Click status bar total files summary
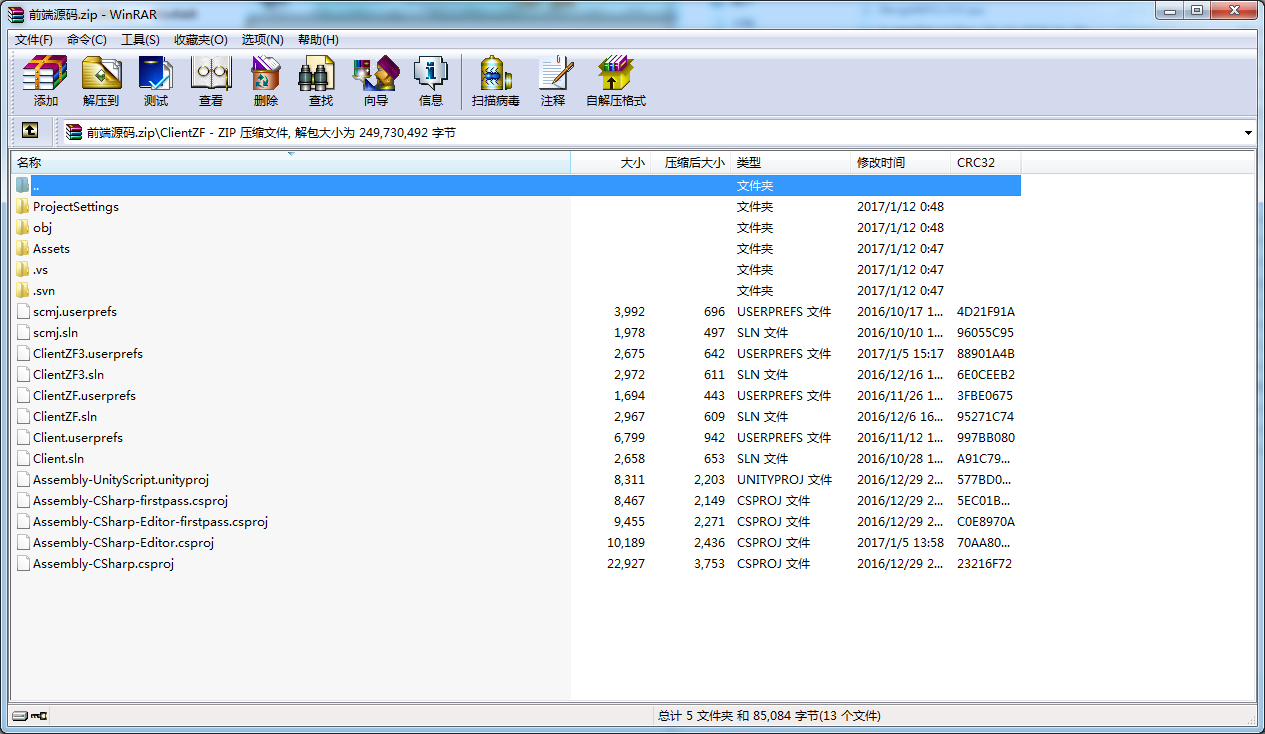Screen dimensions: 1265x734 click(x=769, y=716)
